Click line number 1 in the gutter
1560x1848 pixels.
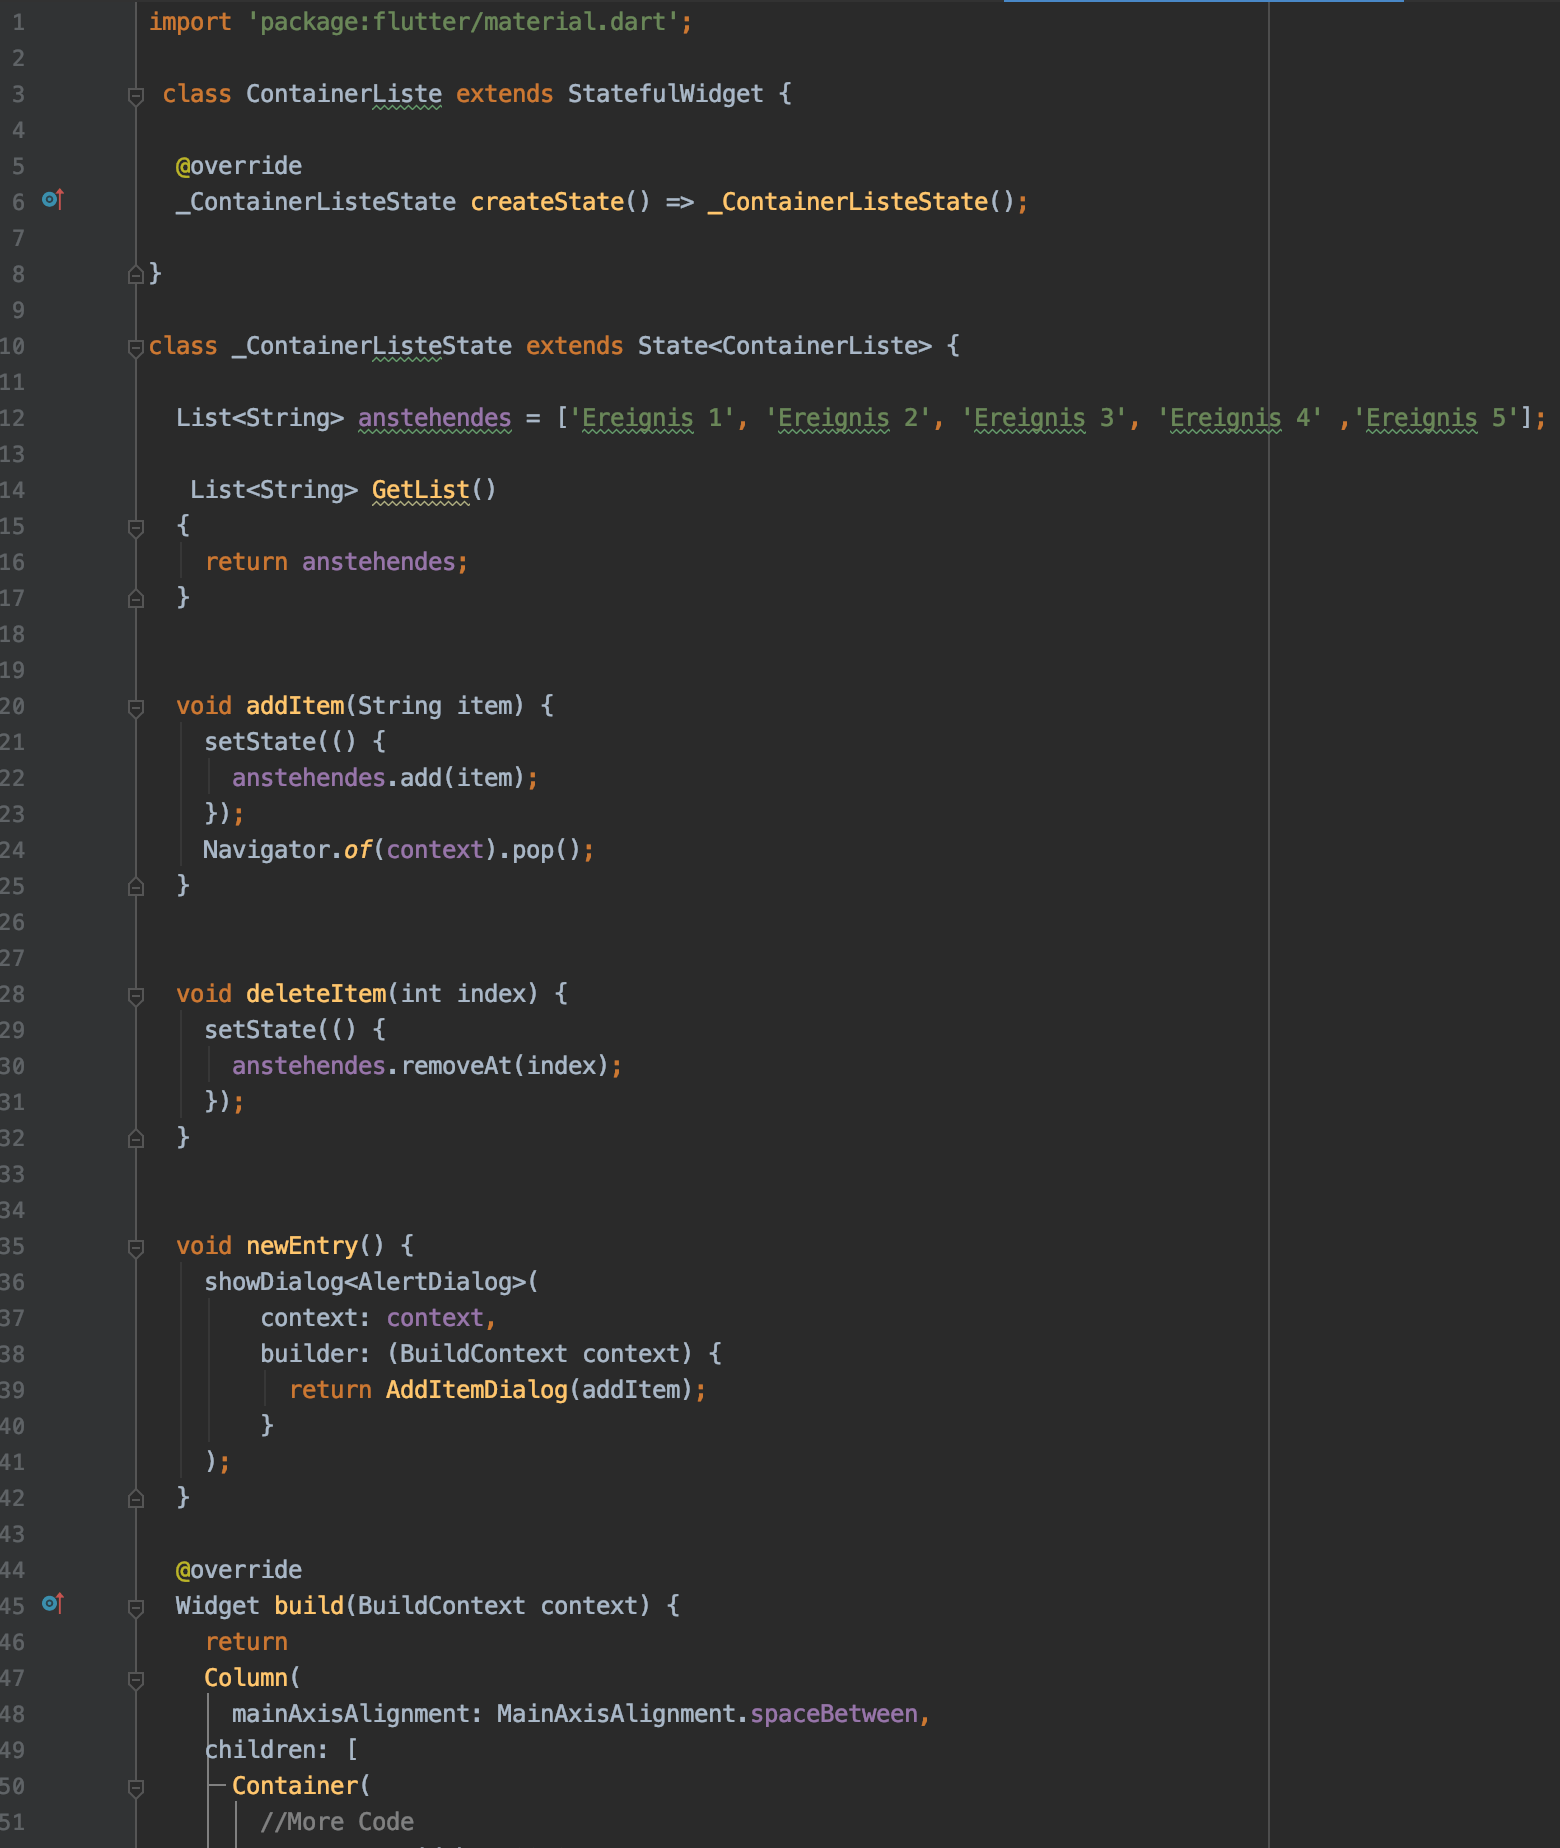18,22
